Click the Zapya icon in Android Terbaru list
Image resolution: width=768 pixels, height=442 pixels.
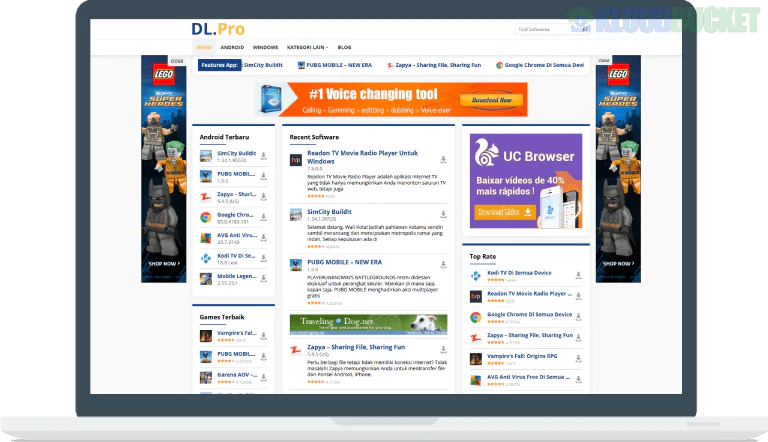[x=205, y=196]
